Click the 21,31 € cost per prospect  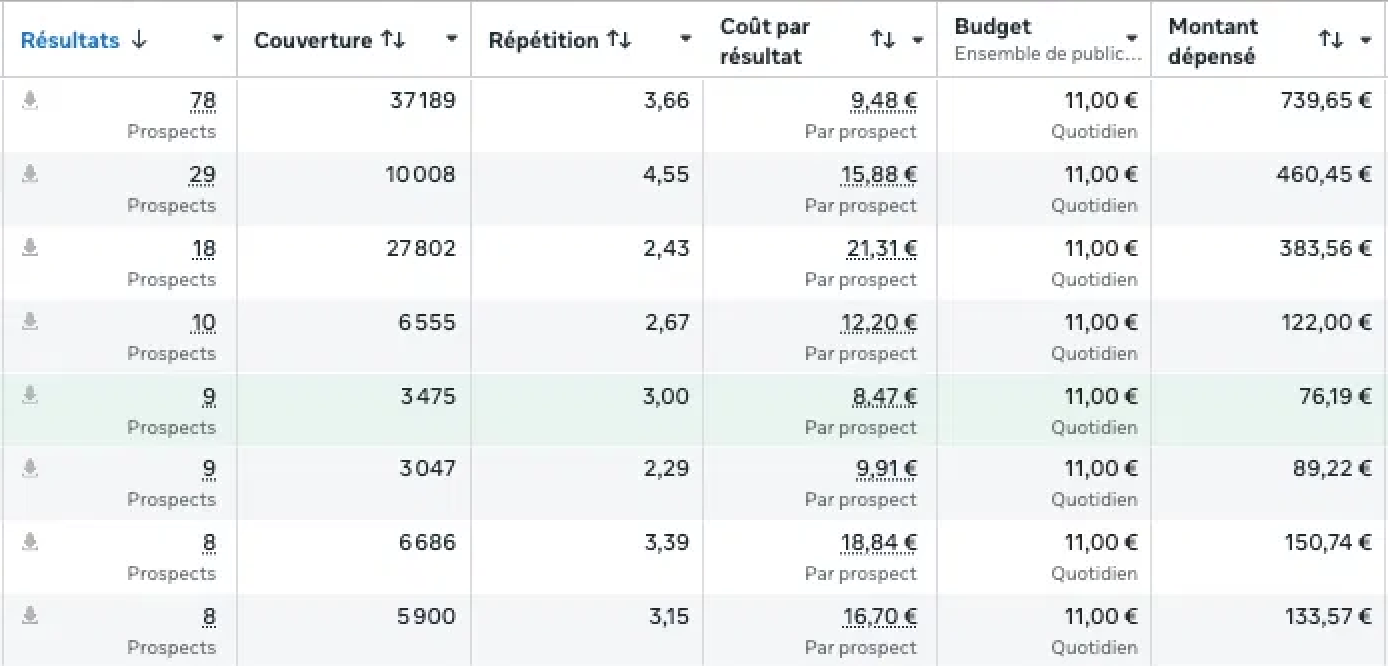(x=881, y=249)
